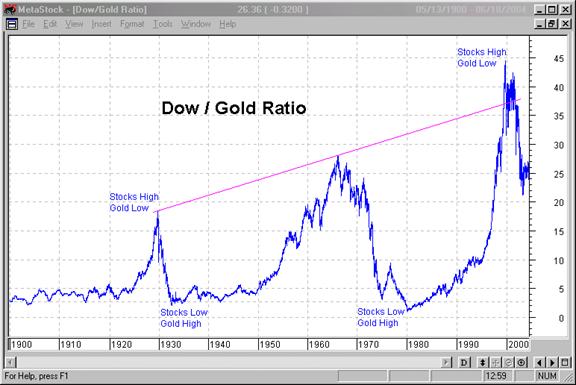Screen dimensions: 576x385
Task: Close the MetaStock application window
Action: [565, 10]
